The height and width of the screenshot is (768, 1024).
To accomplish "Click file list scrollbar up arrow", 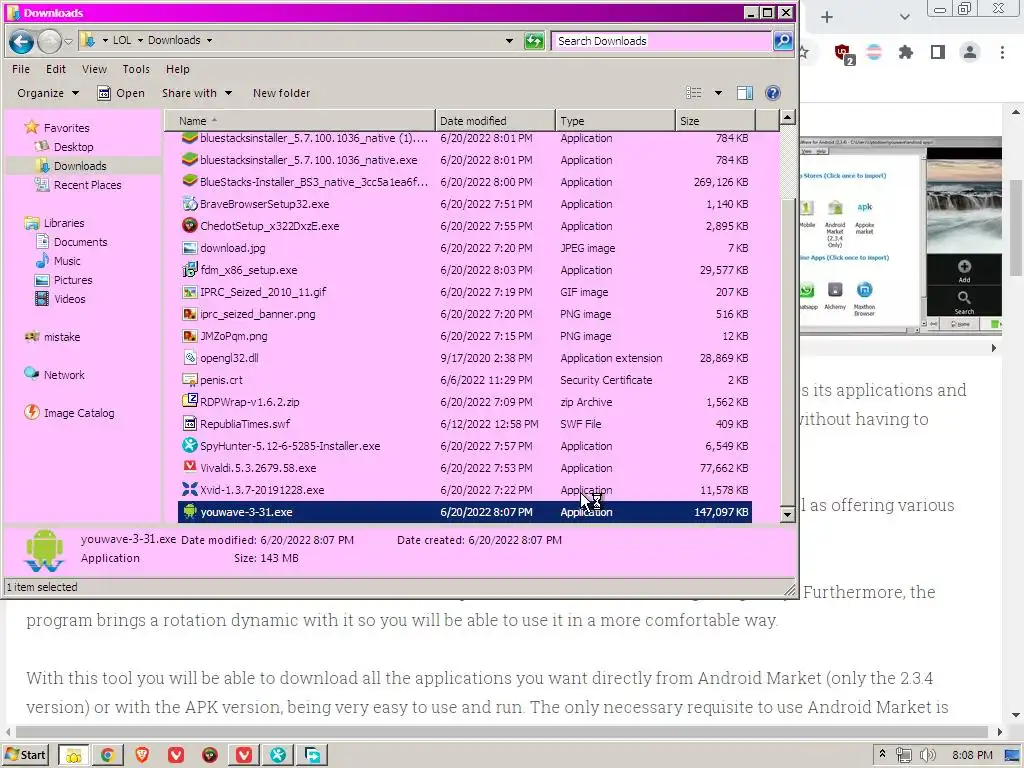I will [x=787, y=118].
